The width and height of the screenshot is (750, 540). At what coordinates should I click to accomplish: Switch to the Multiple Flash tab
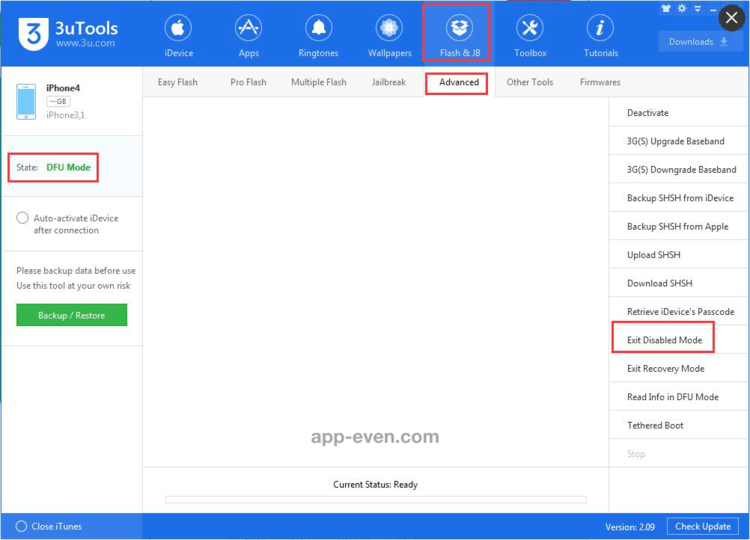[x=319, y=82]
